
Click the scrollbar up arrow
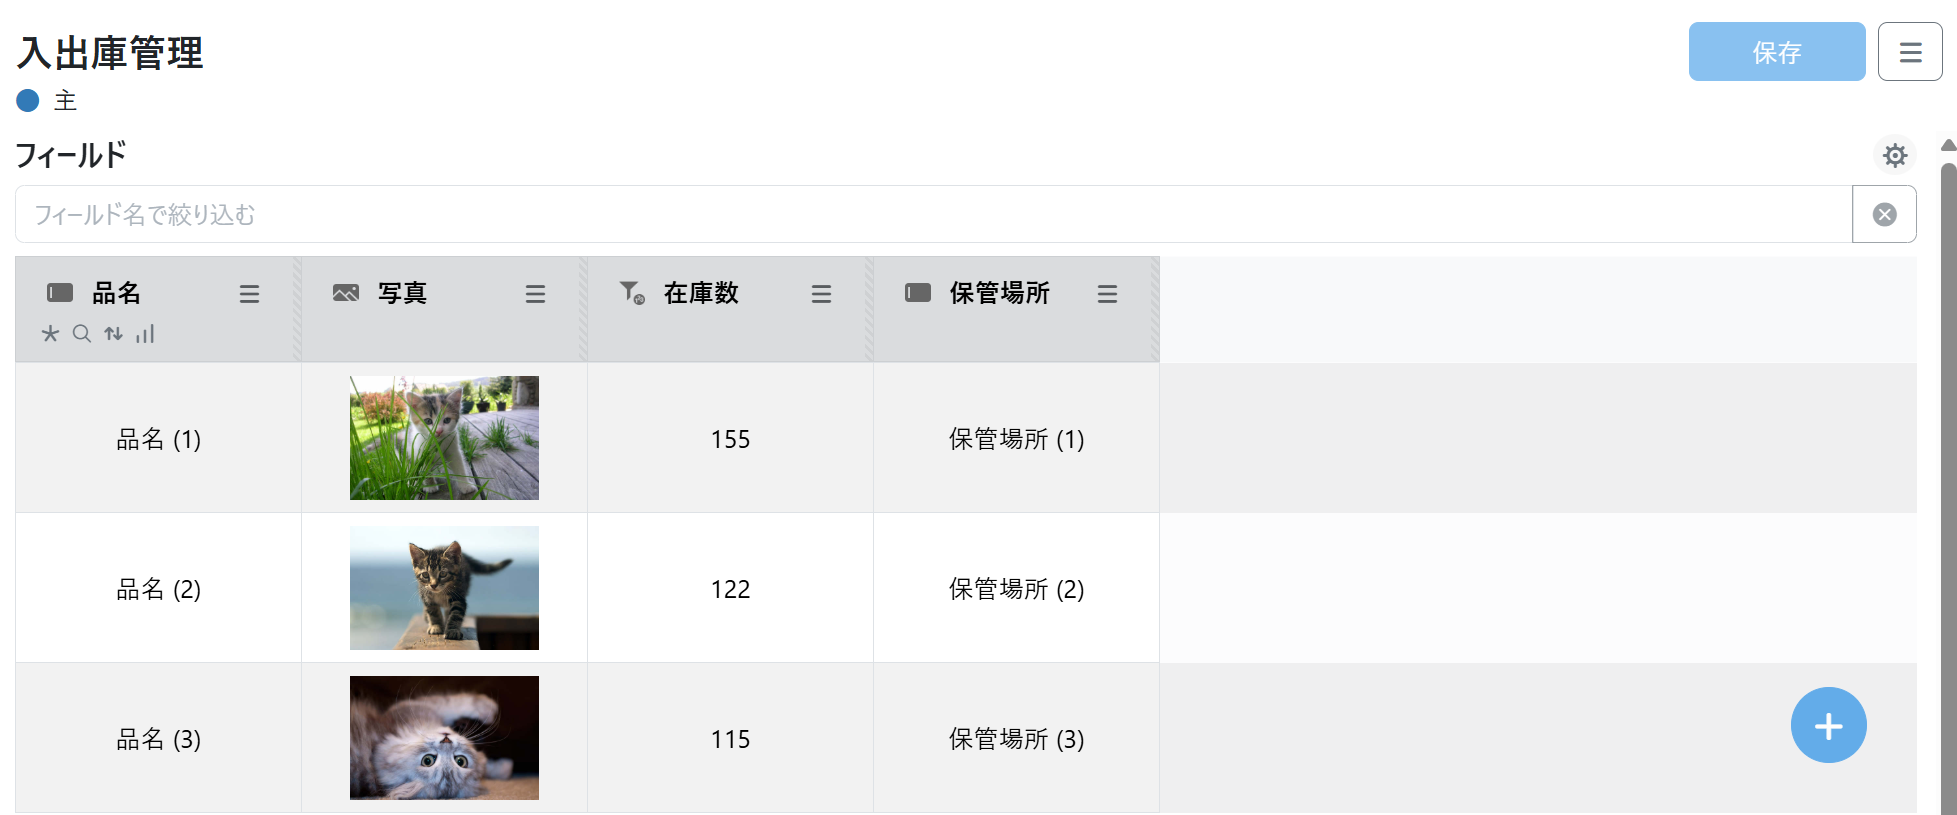pyautogui.click(x=1948, y=146)
